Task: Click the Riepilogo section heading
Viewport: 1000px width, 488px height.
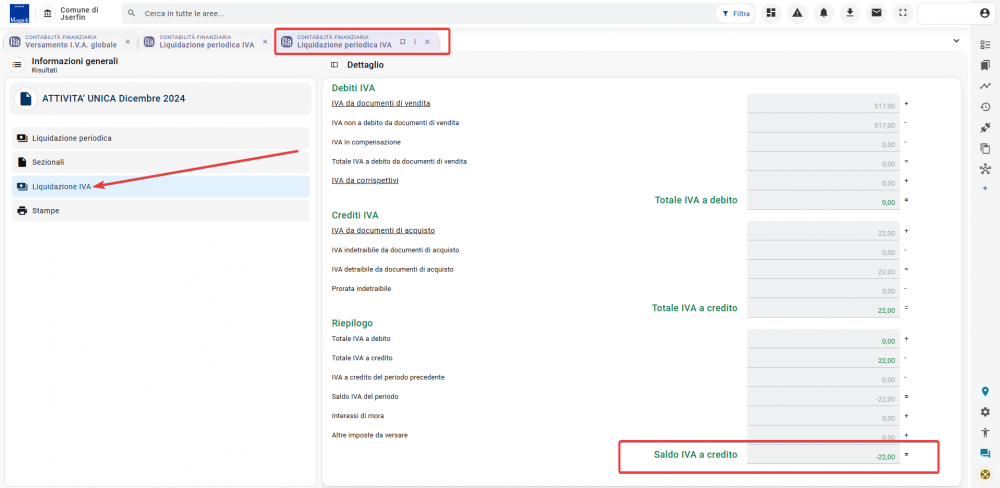Action: (352, 323)
